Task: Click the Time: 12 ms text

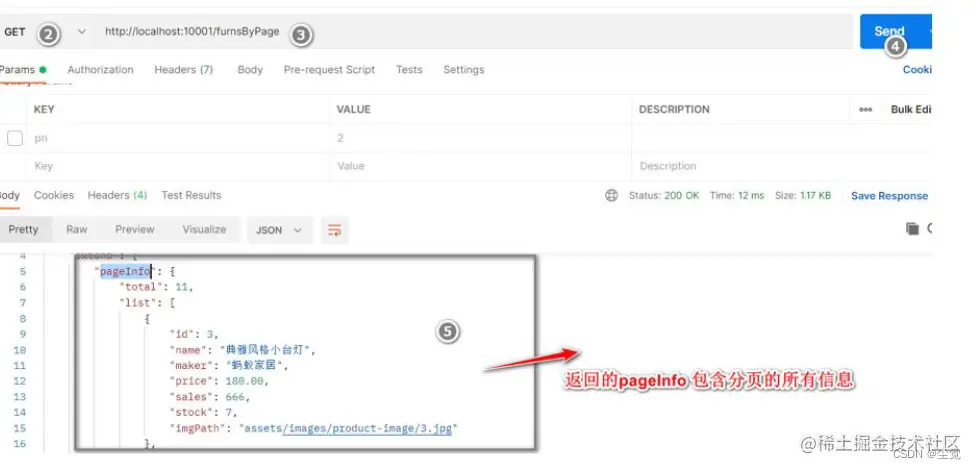Action: point(737,196)
